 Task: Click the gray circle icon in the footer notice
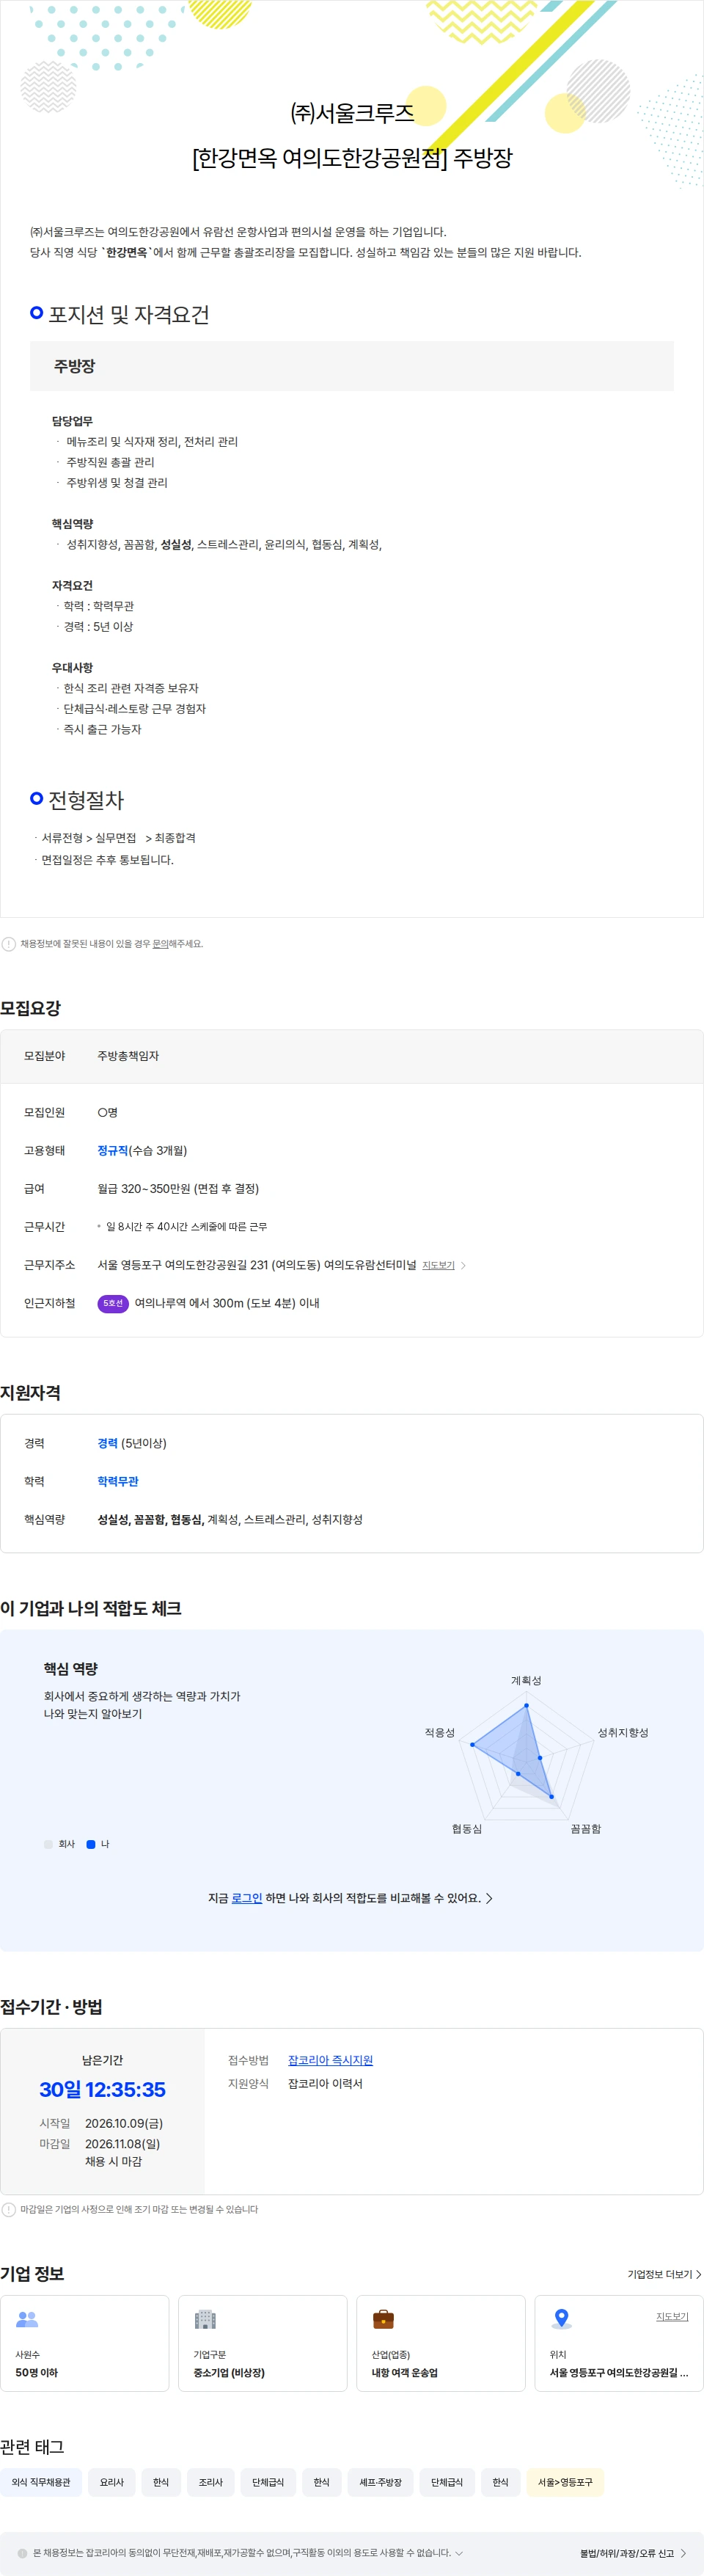[x=22, y=2553]
